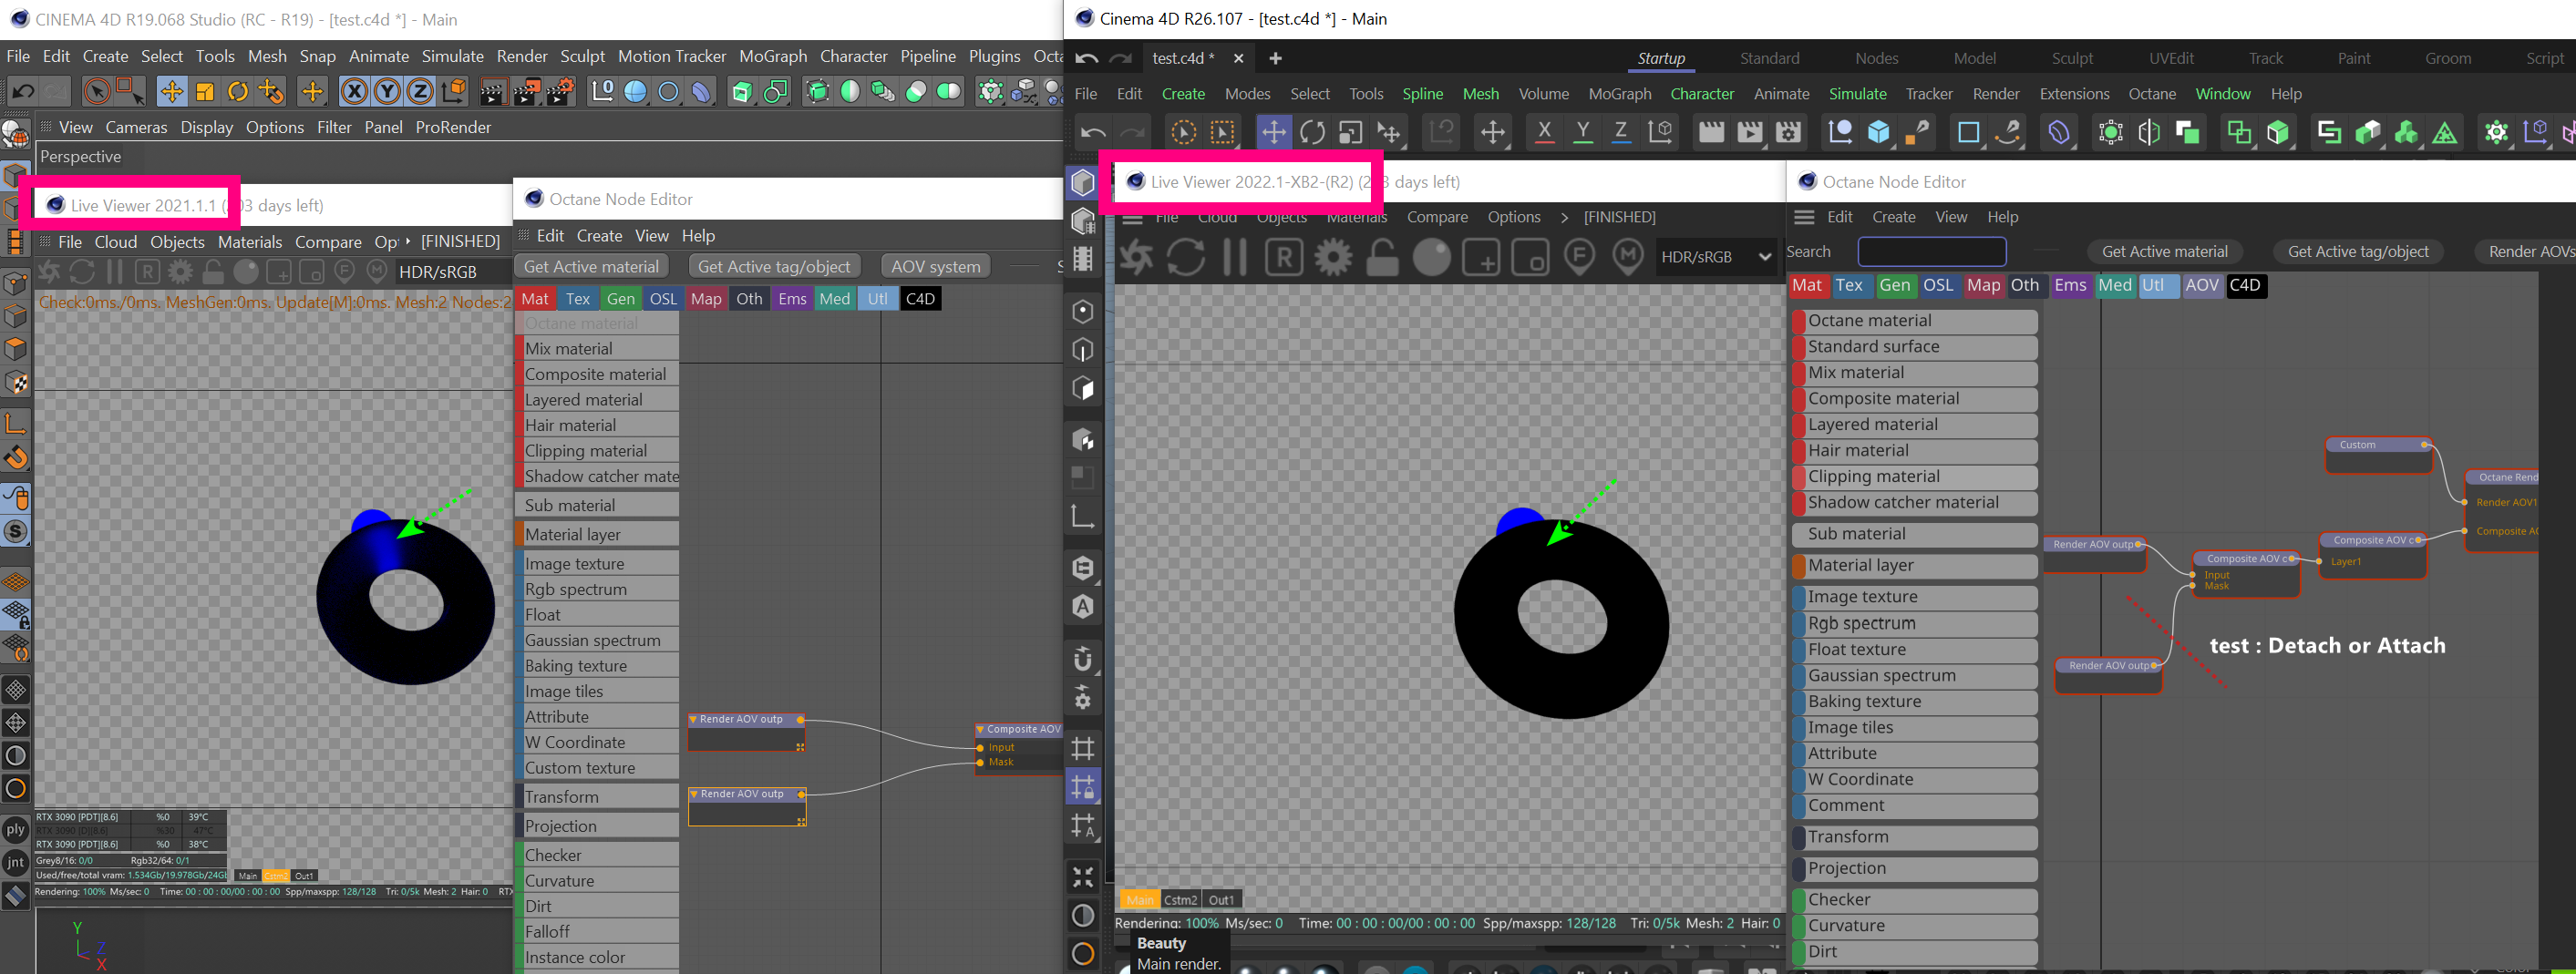This screenshot has width=2576, height=974.
Task: Select the Move tool in the R26 toolbar
Action: tap(1273, 132)
